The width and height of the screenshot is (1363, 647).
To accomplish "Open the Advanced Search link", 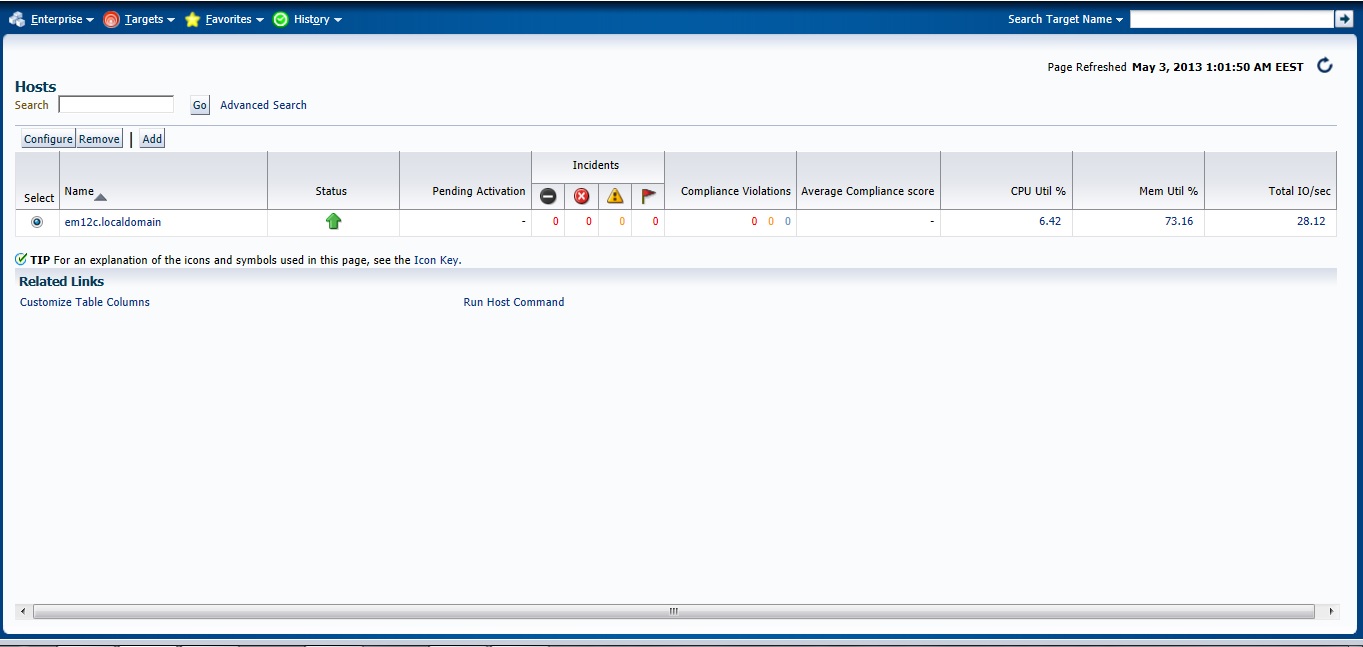I will (x=263, y=105).
